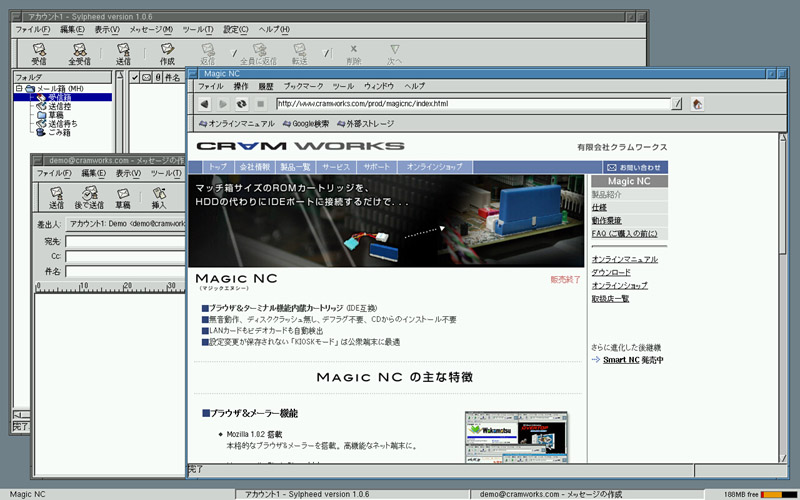Click the Delete X icon in Sylpheed toolbar
This screenshot has height=500, width=800.
tap(354, 54)
